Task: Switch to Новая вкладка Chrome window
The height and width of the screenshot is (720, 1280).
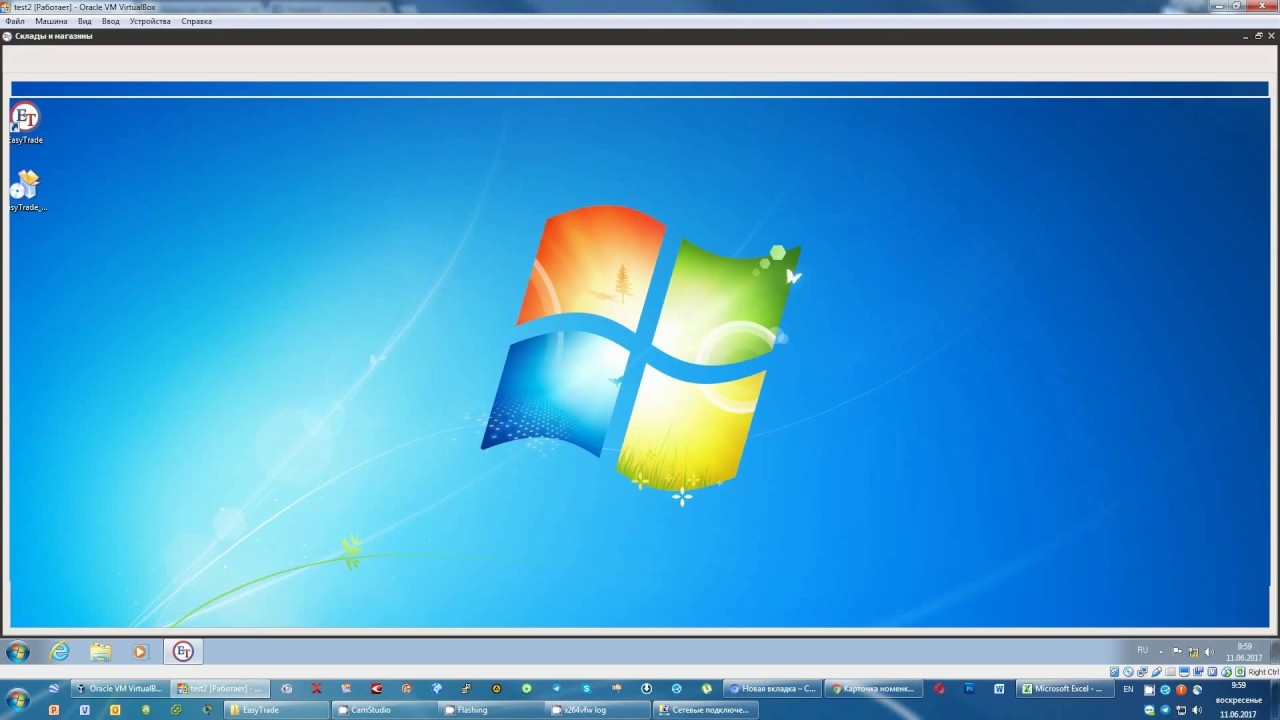Action: pos(773,689)
